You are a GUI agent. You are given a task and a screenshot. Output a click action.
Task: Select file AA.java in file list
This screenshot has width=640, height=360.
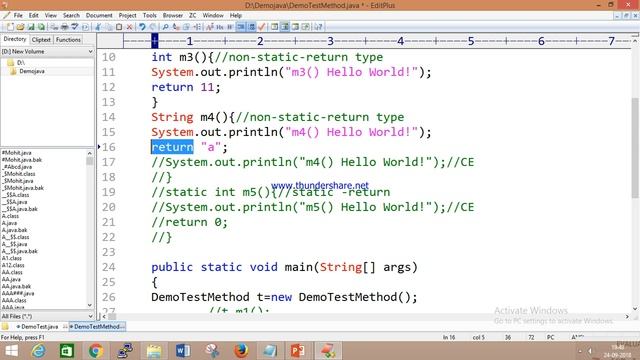click(x=11, y=279)
